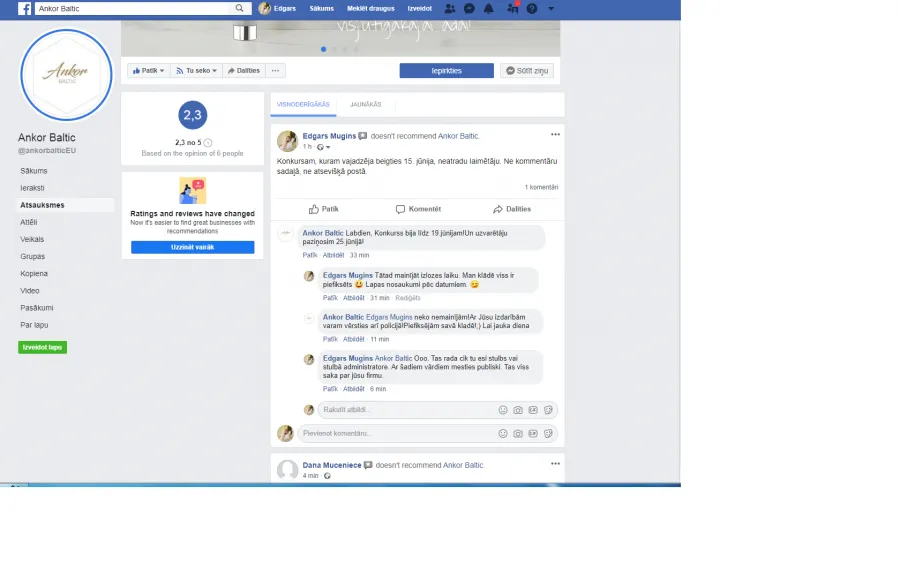Click Rediģēts link on Edgars comment
The image size is (900, 562).
pos(408,298)
